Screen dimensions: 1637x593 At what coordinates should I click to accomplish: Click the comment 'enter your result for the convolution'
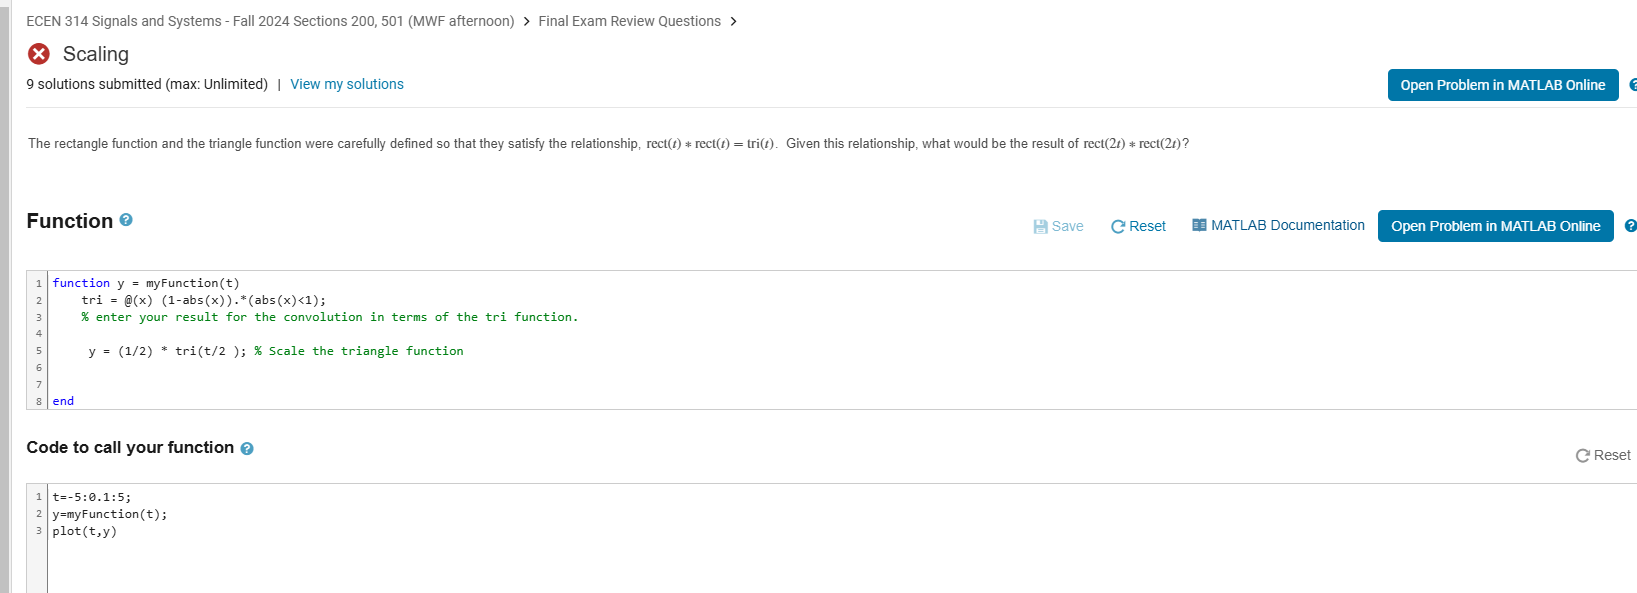(330, 317)
